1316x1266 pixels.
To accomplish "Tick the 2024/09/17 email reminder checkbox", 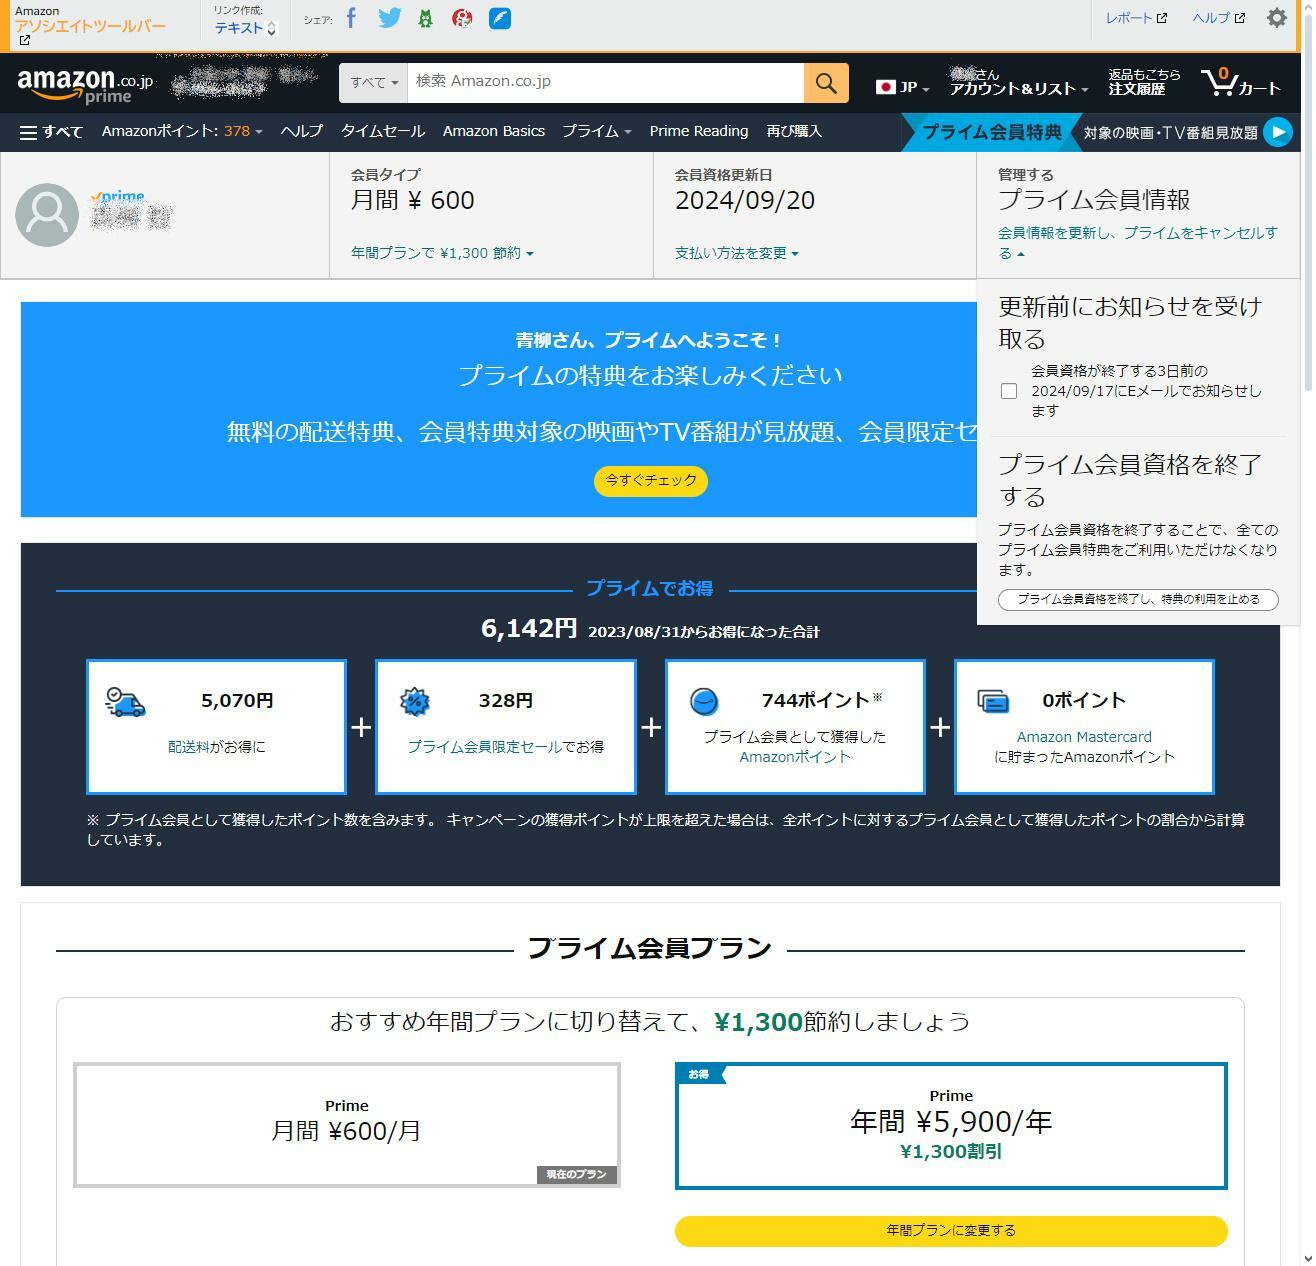I will [1009, 391].
